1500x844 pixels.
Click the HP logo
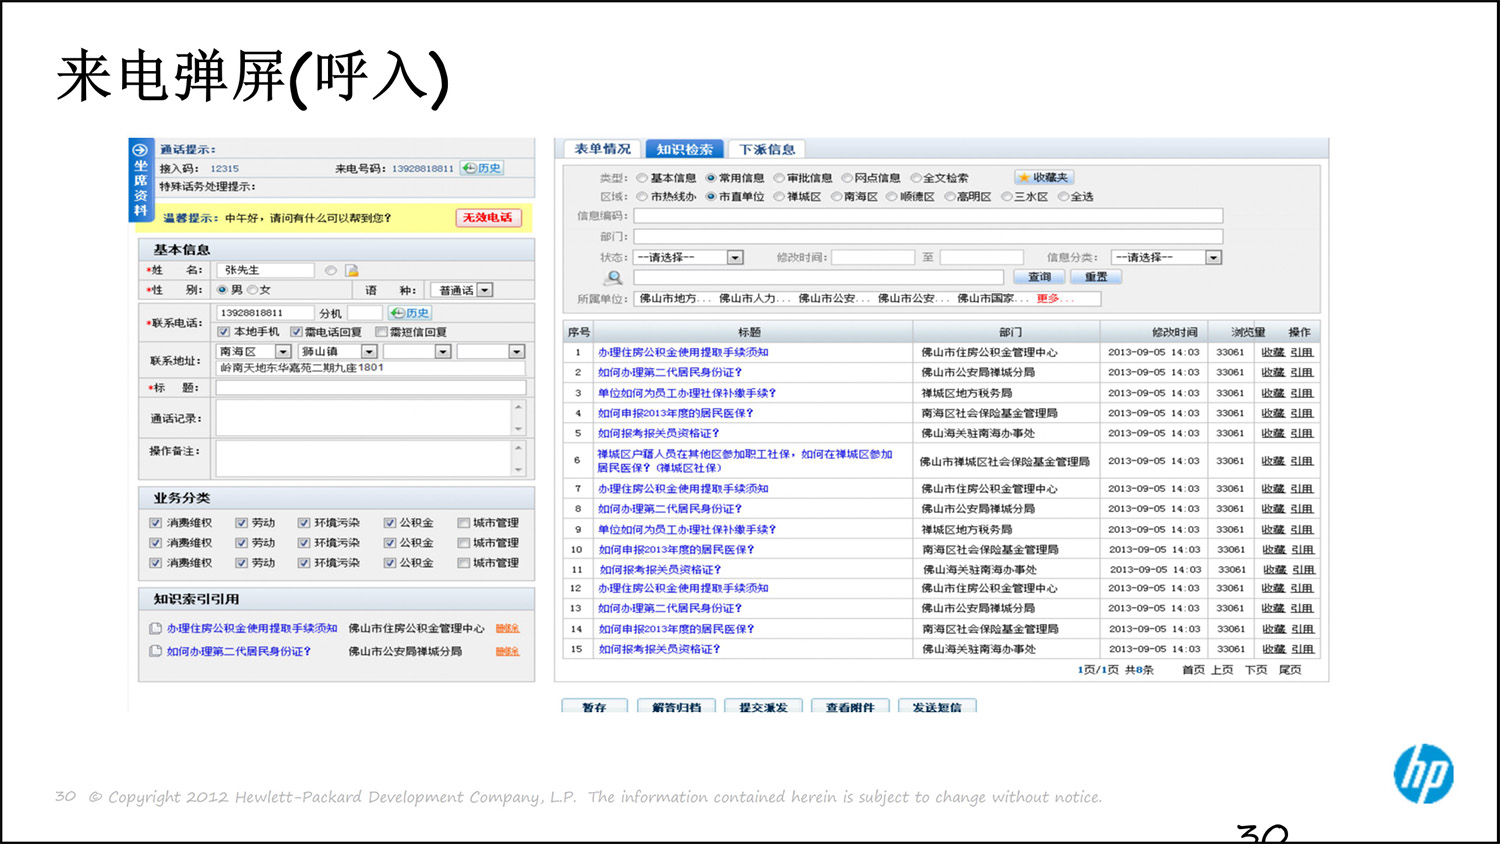click(x=1424, y=772)
